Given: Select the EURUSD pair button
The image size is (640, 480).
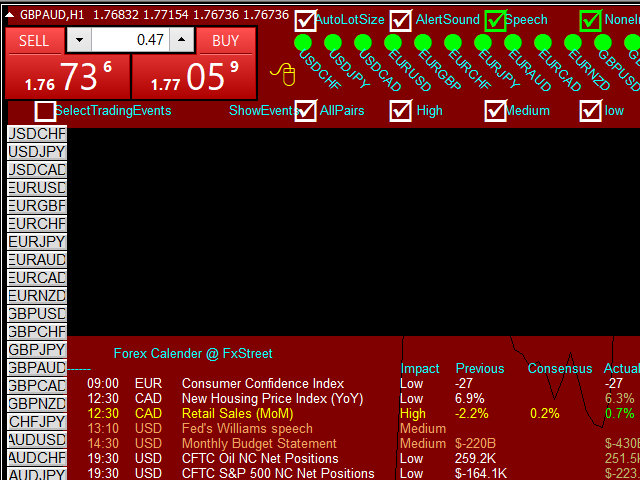Looking at the screenshot, I should [37, 188].
